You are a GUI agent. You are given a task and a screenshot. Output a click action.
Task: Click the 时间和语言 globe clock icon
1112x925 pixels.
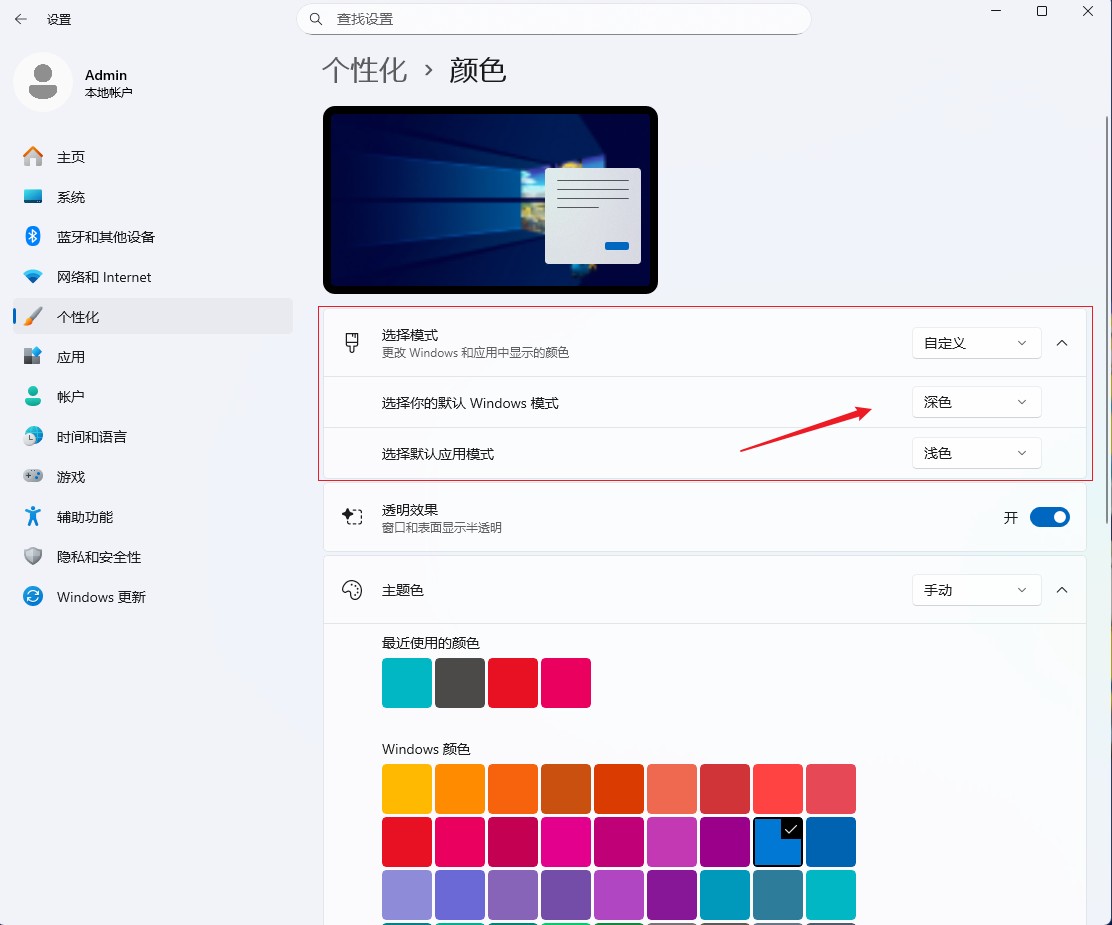tap(33, 436)
